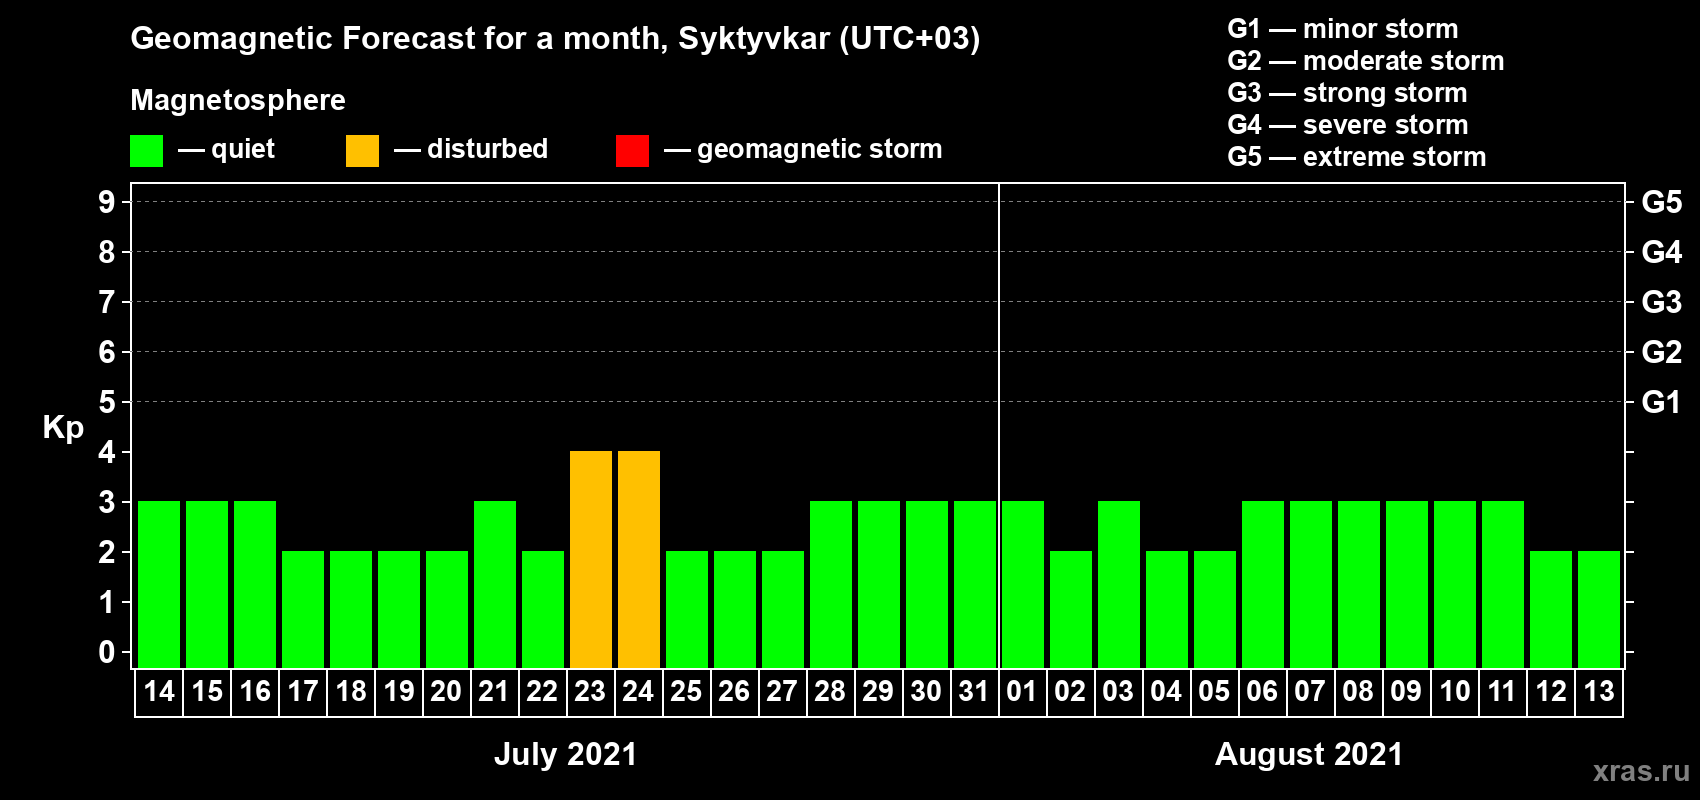Click the date label 31
This screenshot has width=1700, height=800.
coord(974,691)
